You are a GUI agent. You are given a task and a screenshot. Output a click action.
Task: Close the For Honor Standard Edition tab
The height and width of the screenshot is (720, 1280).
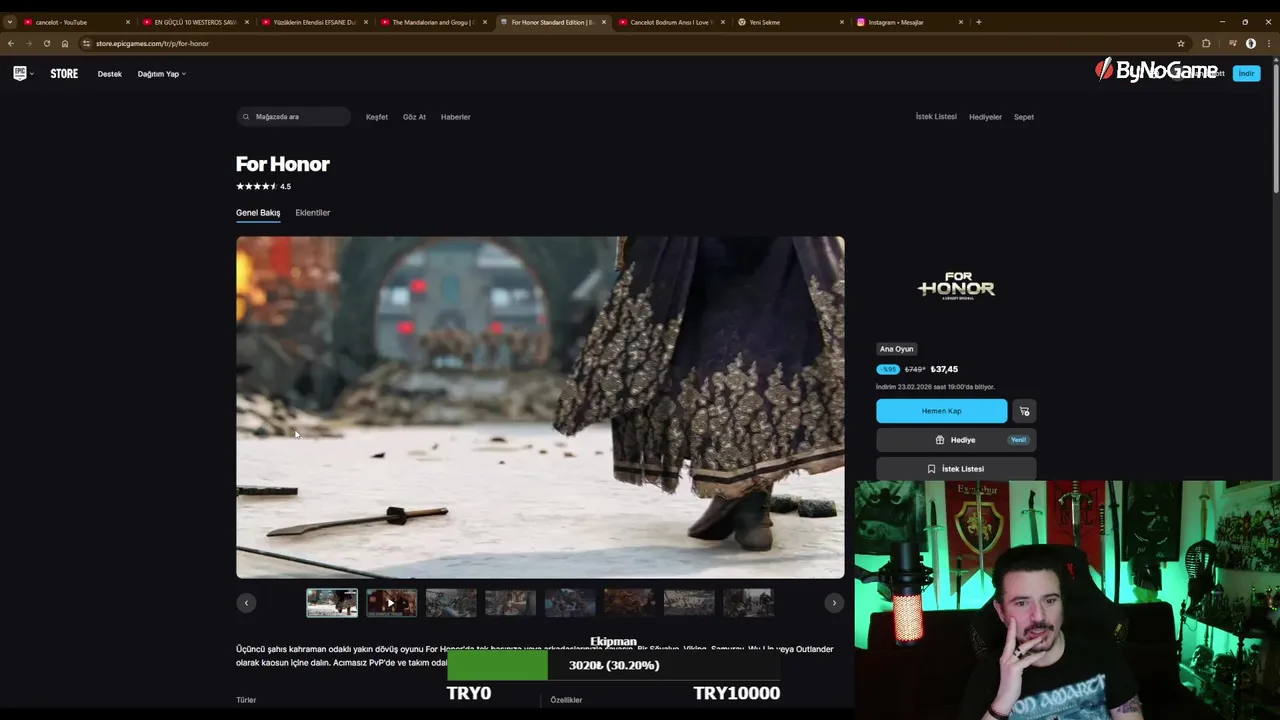coord(603,22)
